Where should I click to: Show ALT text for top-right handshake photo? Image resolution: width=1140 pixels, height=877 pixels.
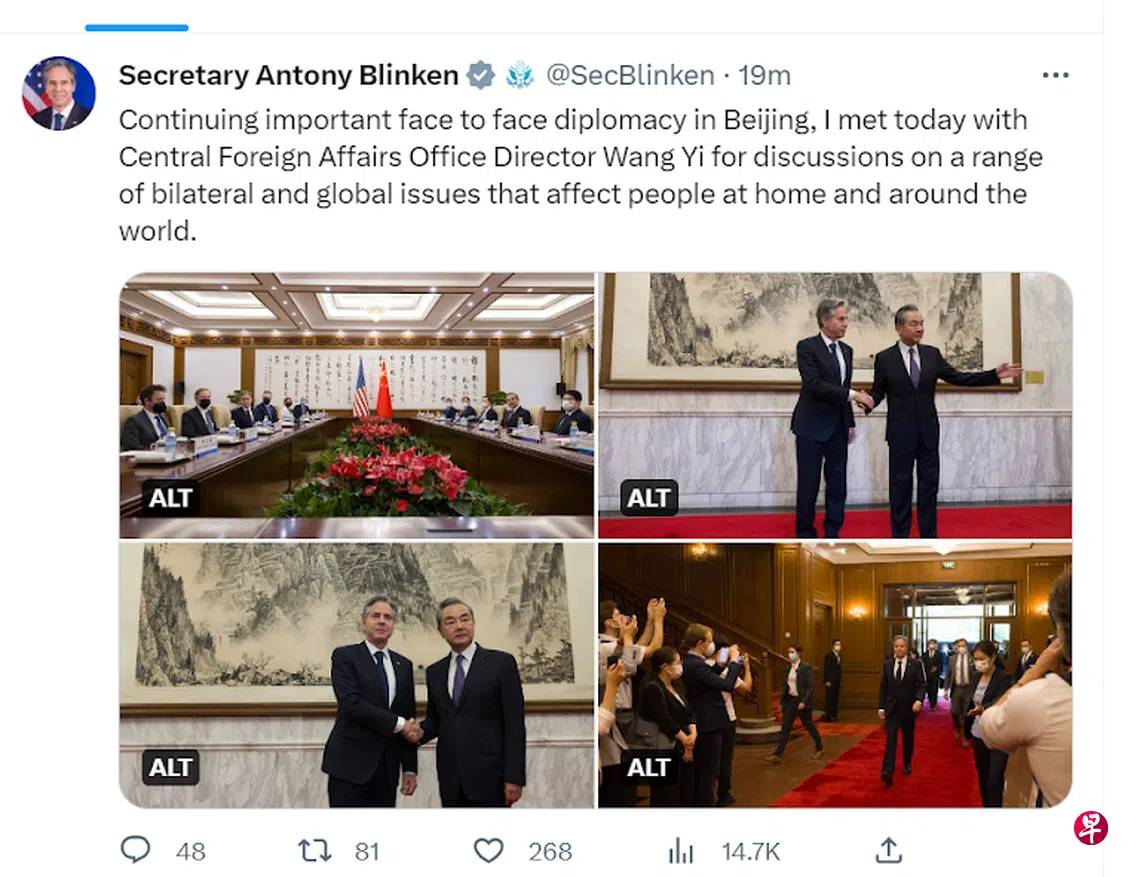click(x=649, y=498)
